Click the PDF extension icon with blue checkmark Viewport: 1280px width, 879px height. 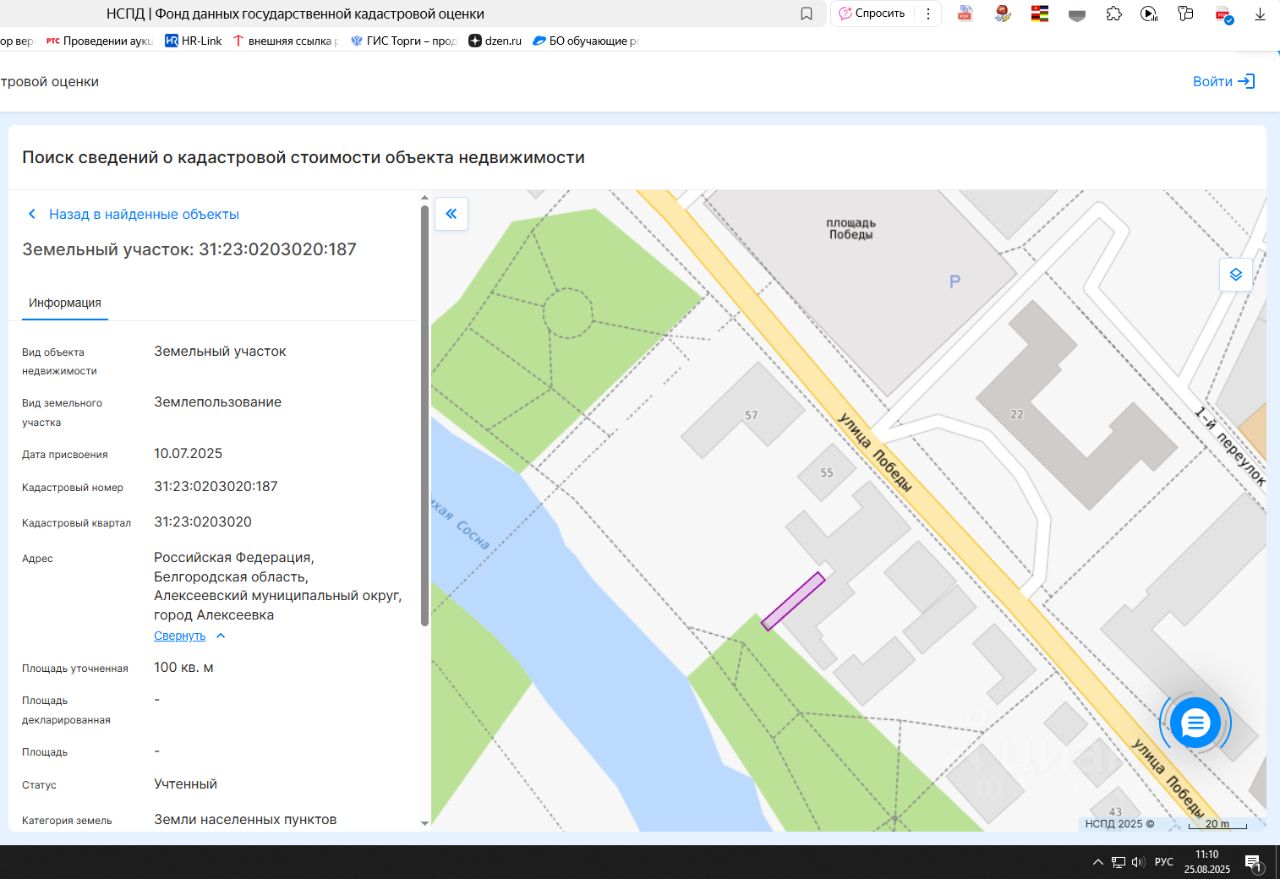coord(1224,14)
